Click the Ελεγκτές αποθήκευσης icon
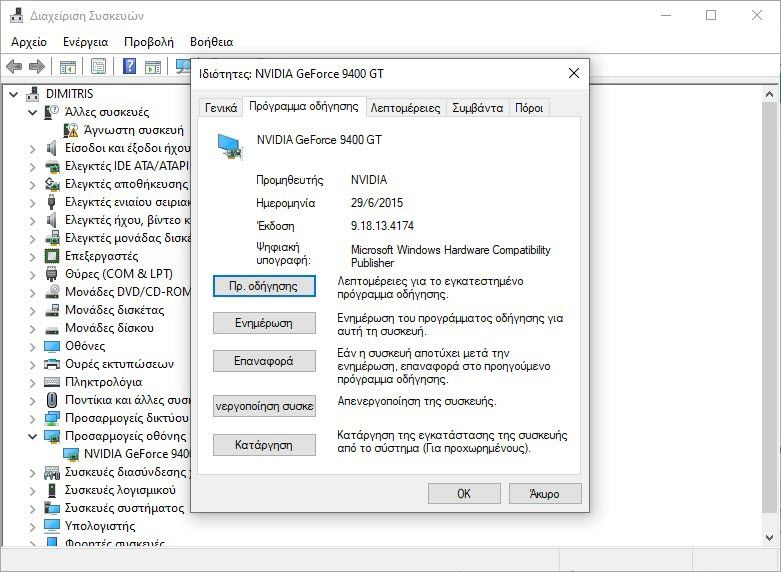 click(x=52, y=184)
